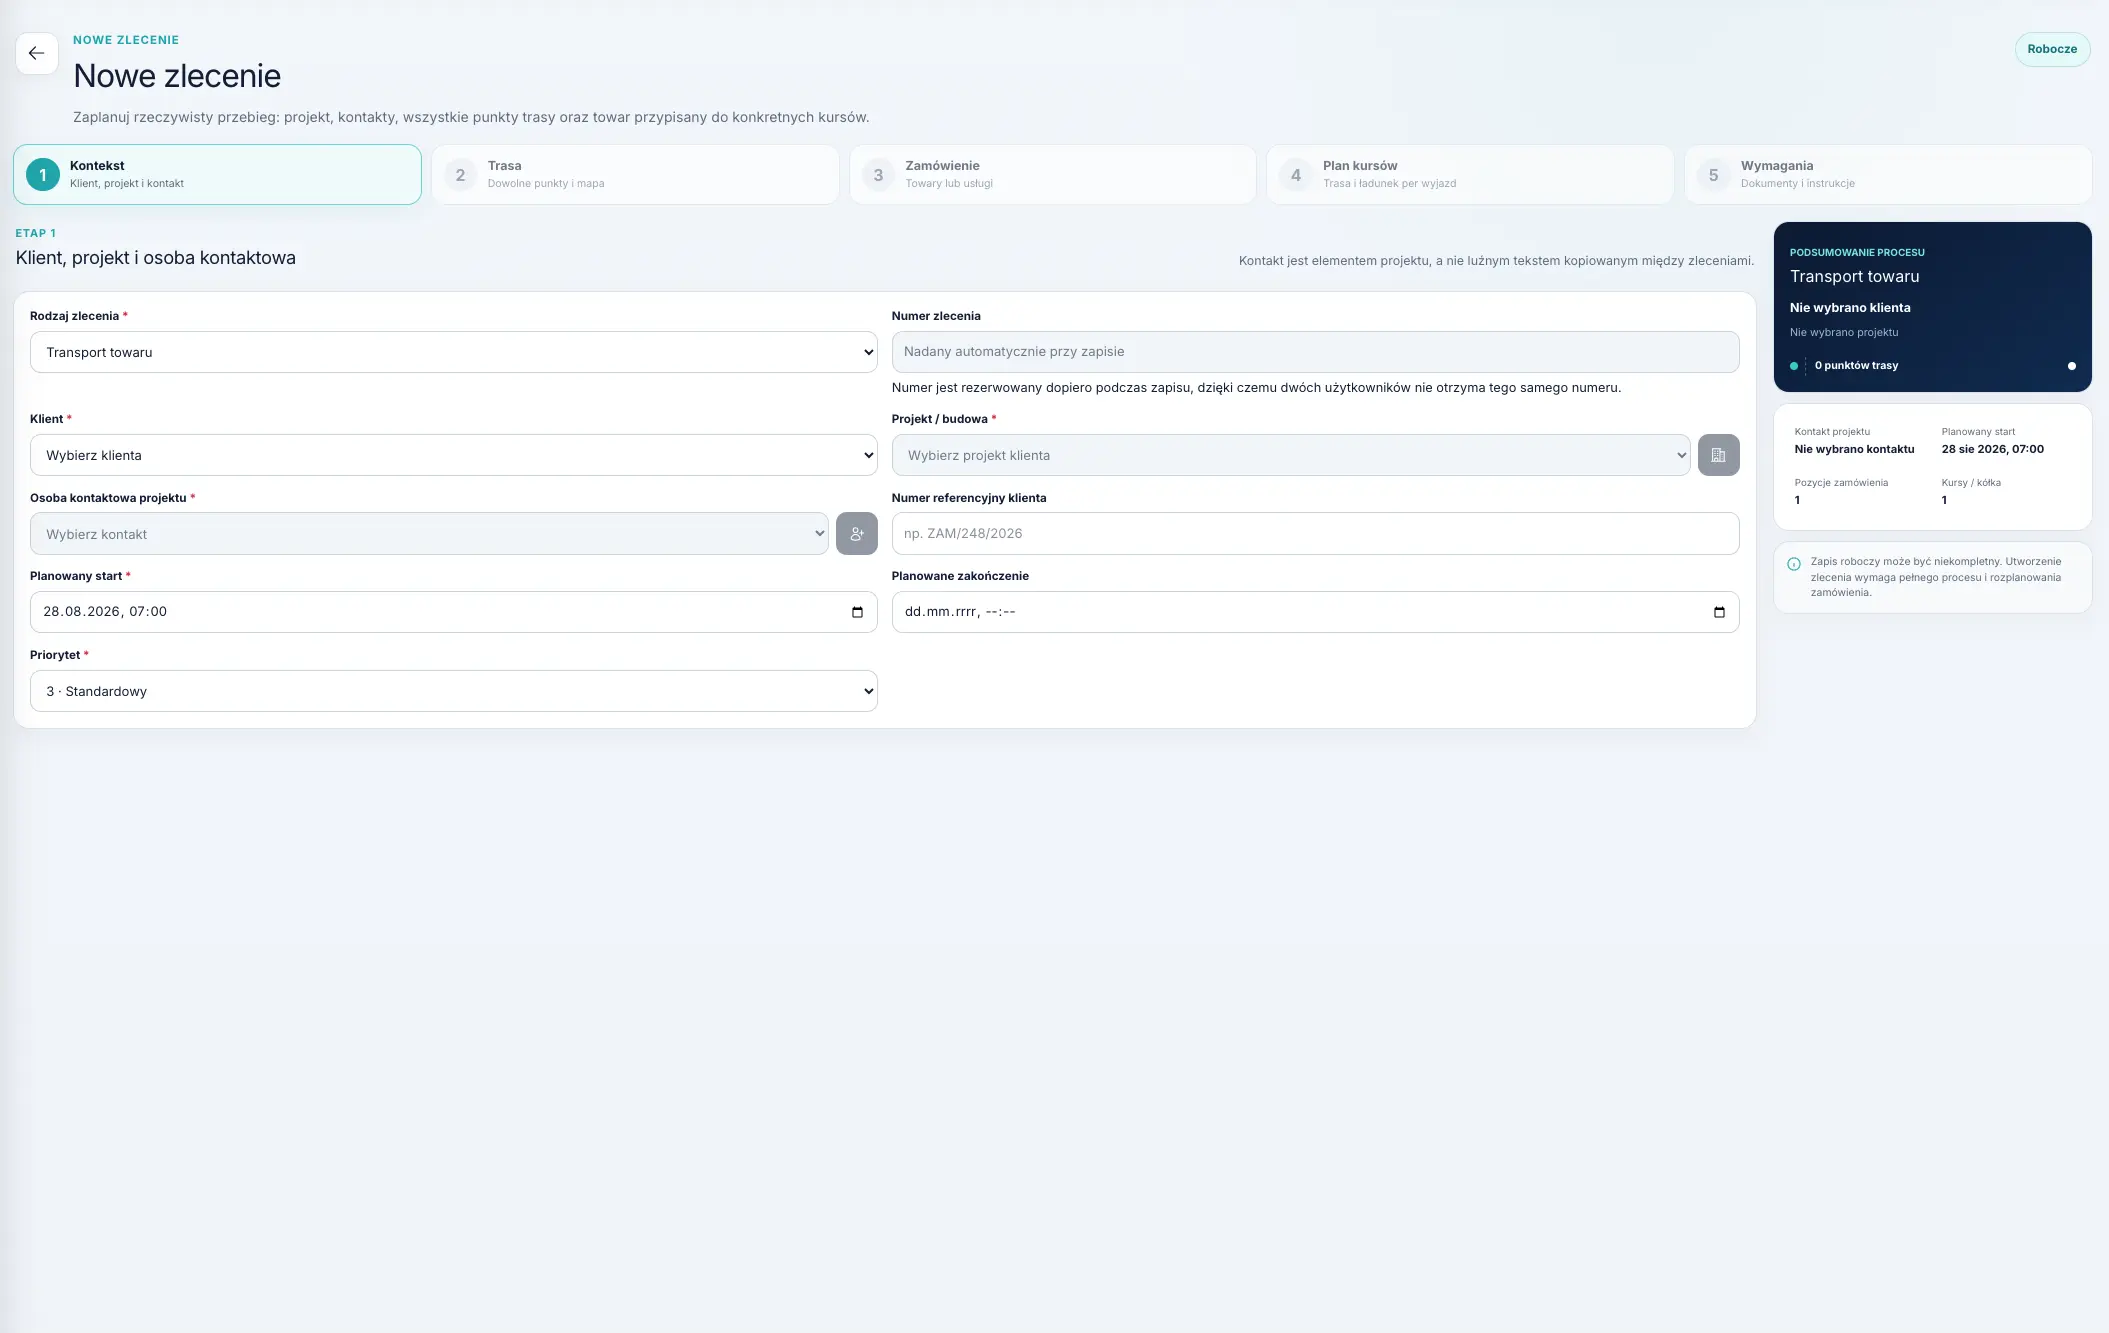Expand the Priorytet dropdown
Screen dimensions: 2109x1333
tap(454, 691)
